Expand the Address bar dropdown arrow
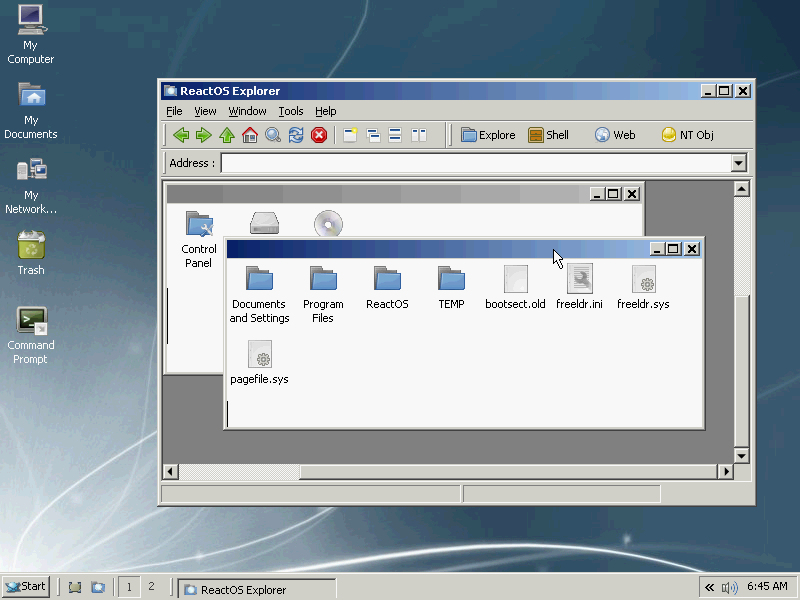Viewport: 800px width, 600px height. (x=738, y=163)
